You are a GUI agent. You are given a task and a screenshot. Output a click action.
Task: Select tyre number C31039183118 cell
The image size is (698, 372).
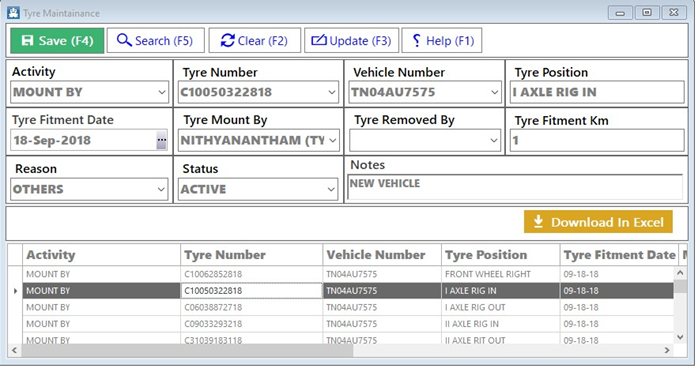coord(252,339)
